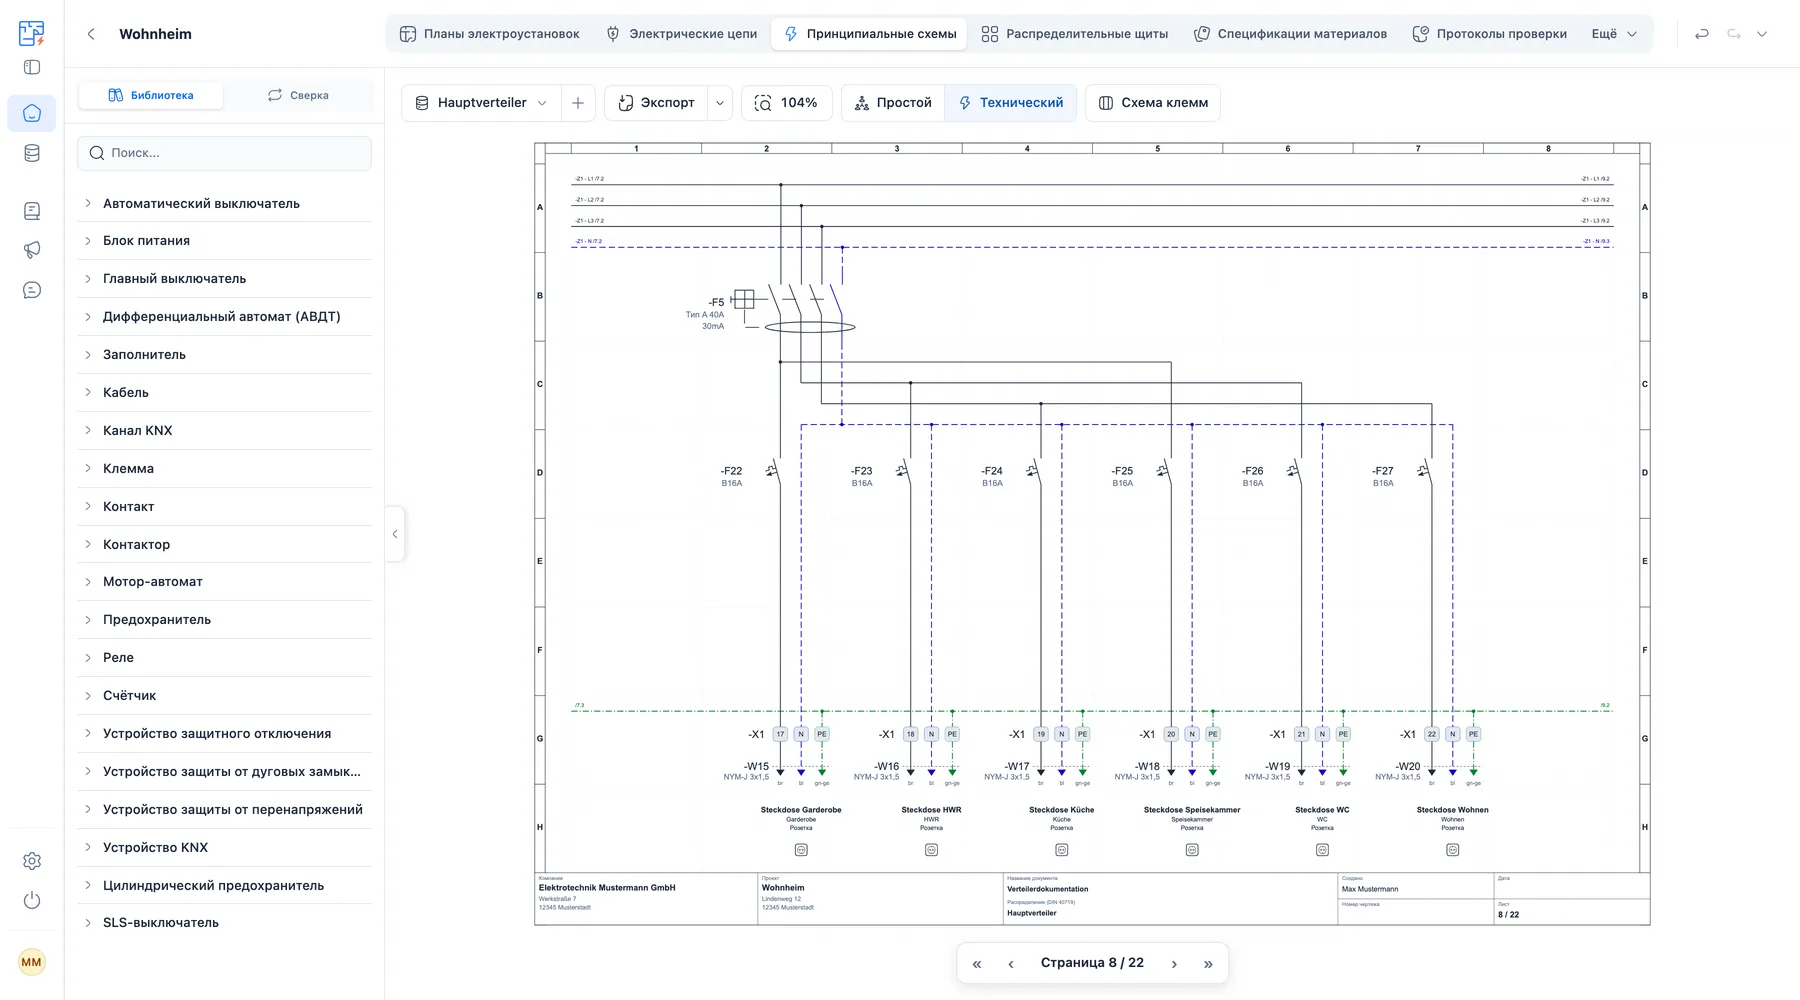Switch to Технический view mode
The width and height of the screenshot is (1800, 1000).
coord(1010,103)
